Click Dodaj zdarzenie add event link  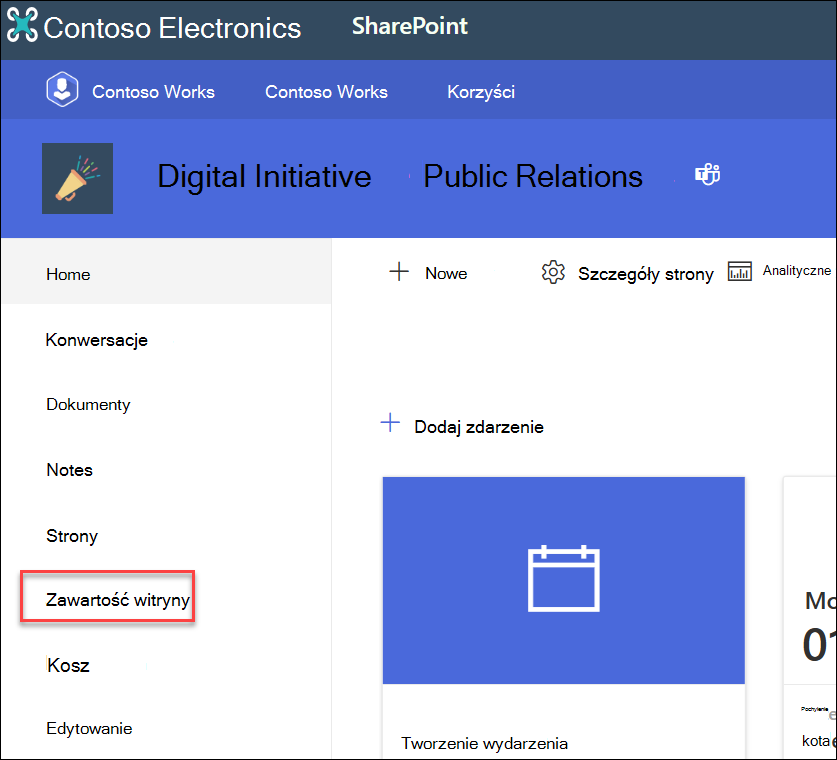[479, 427]
